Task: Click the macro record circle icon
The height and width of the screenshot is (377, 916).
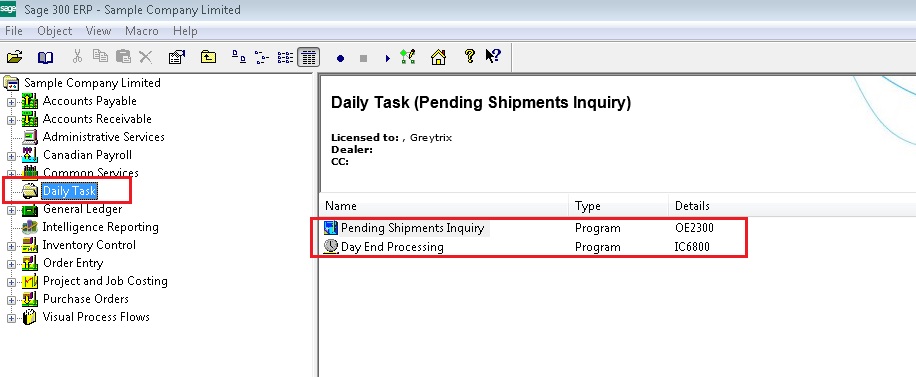Action: (341, 58)
